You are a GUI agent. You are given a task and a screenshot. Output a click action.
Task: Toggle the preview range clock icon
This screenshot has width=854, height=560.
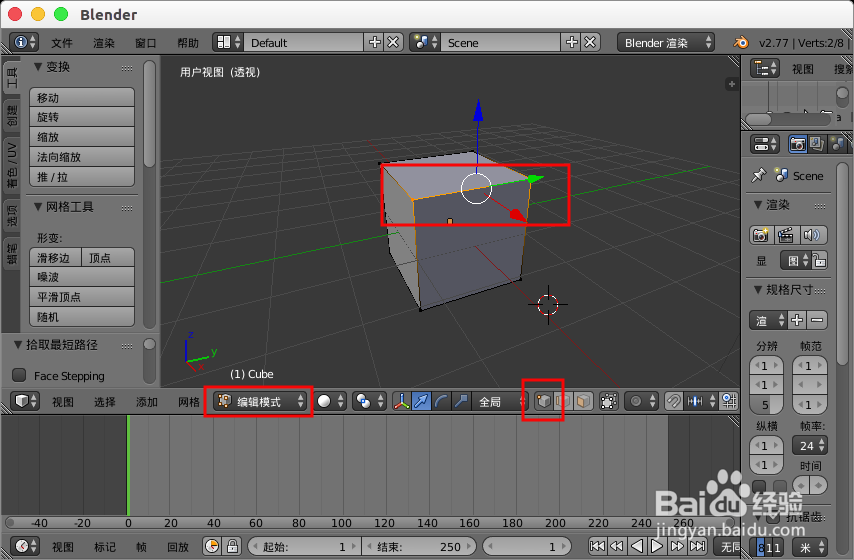coord(212,546)
